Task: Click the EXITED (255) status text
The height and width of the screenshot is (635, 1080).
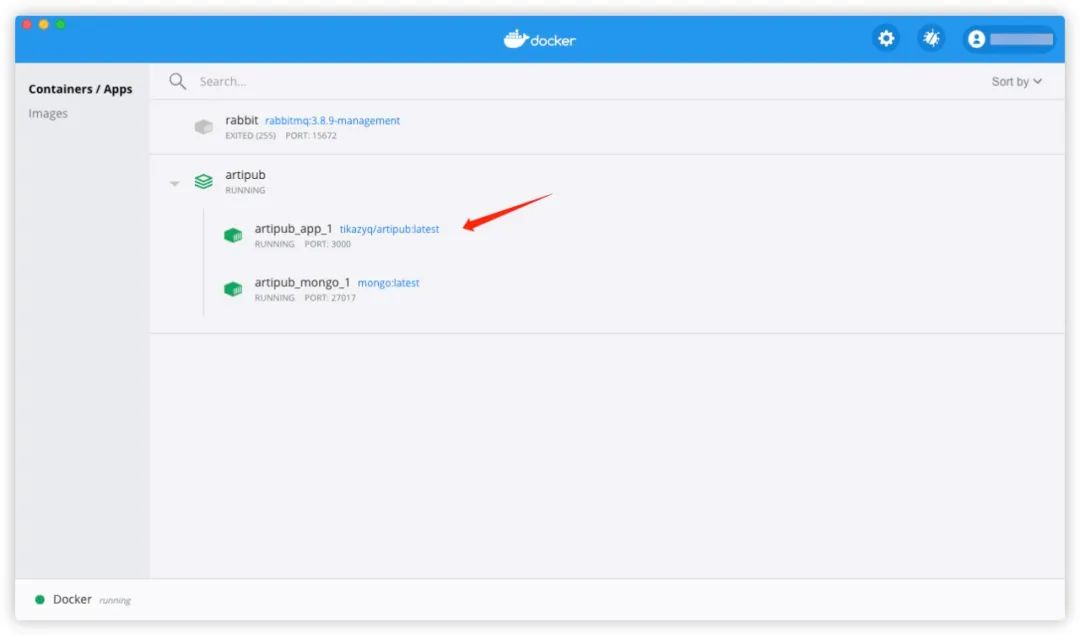Action: pyautogui.click(x=250, y=136)
